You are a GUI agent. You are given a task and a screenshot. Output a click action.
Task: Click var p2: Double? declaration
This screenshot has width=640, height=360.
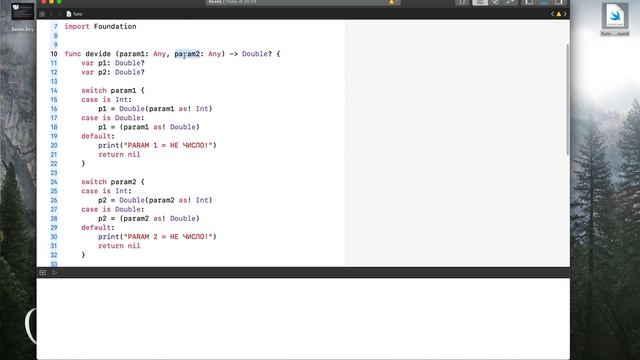[x=113, y=72]
